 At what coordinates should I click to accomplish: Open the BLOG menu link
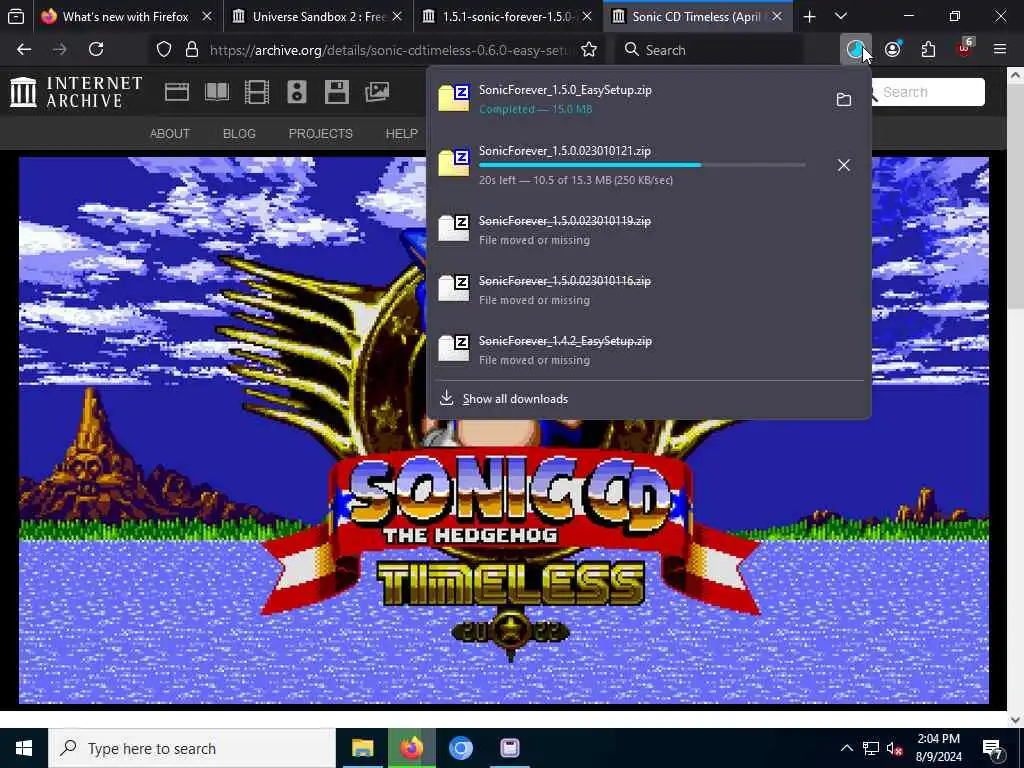(x=239, y=134)
